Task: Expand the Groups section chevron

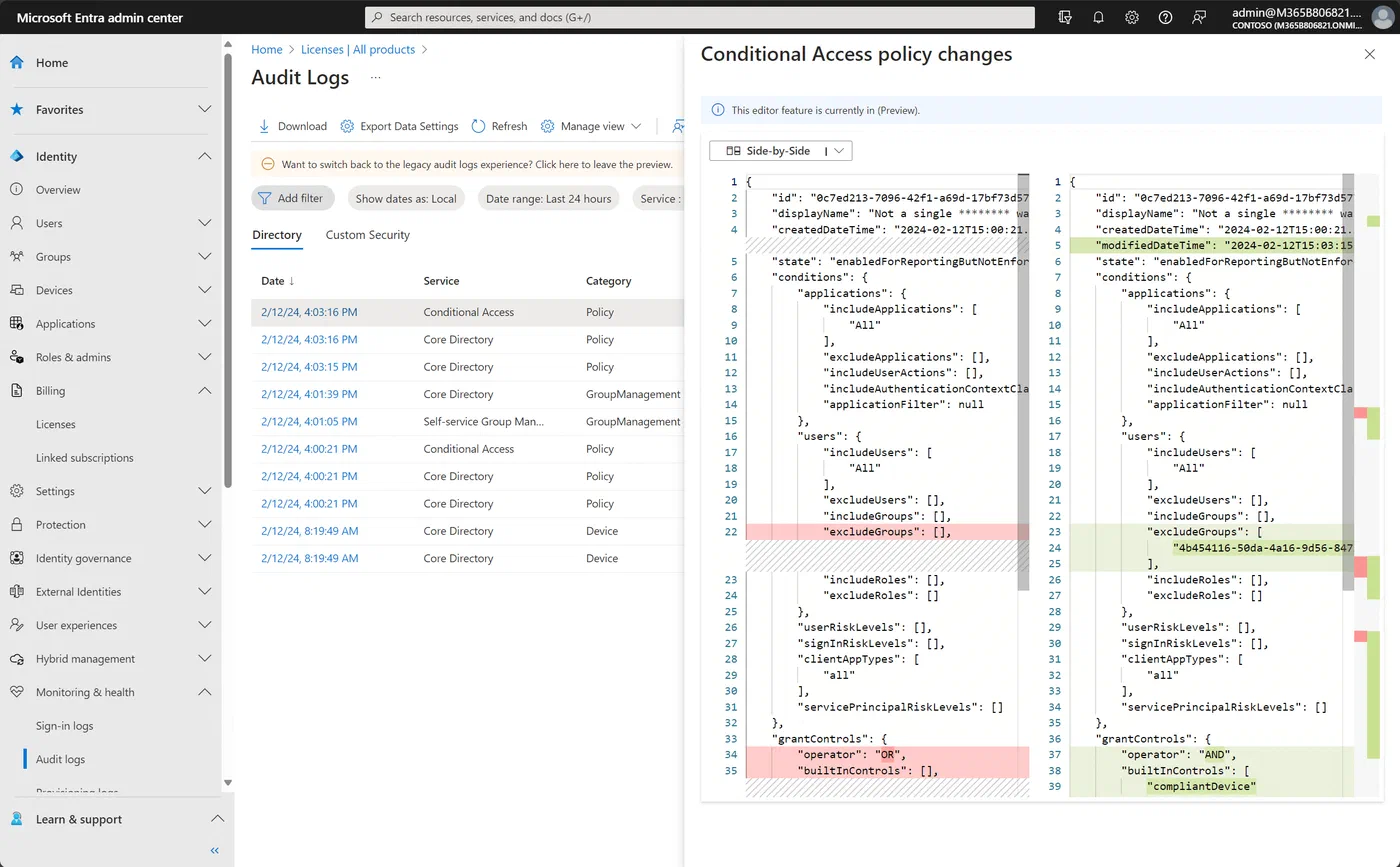Action: (x=205, y=257)
